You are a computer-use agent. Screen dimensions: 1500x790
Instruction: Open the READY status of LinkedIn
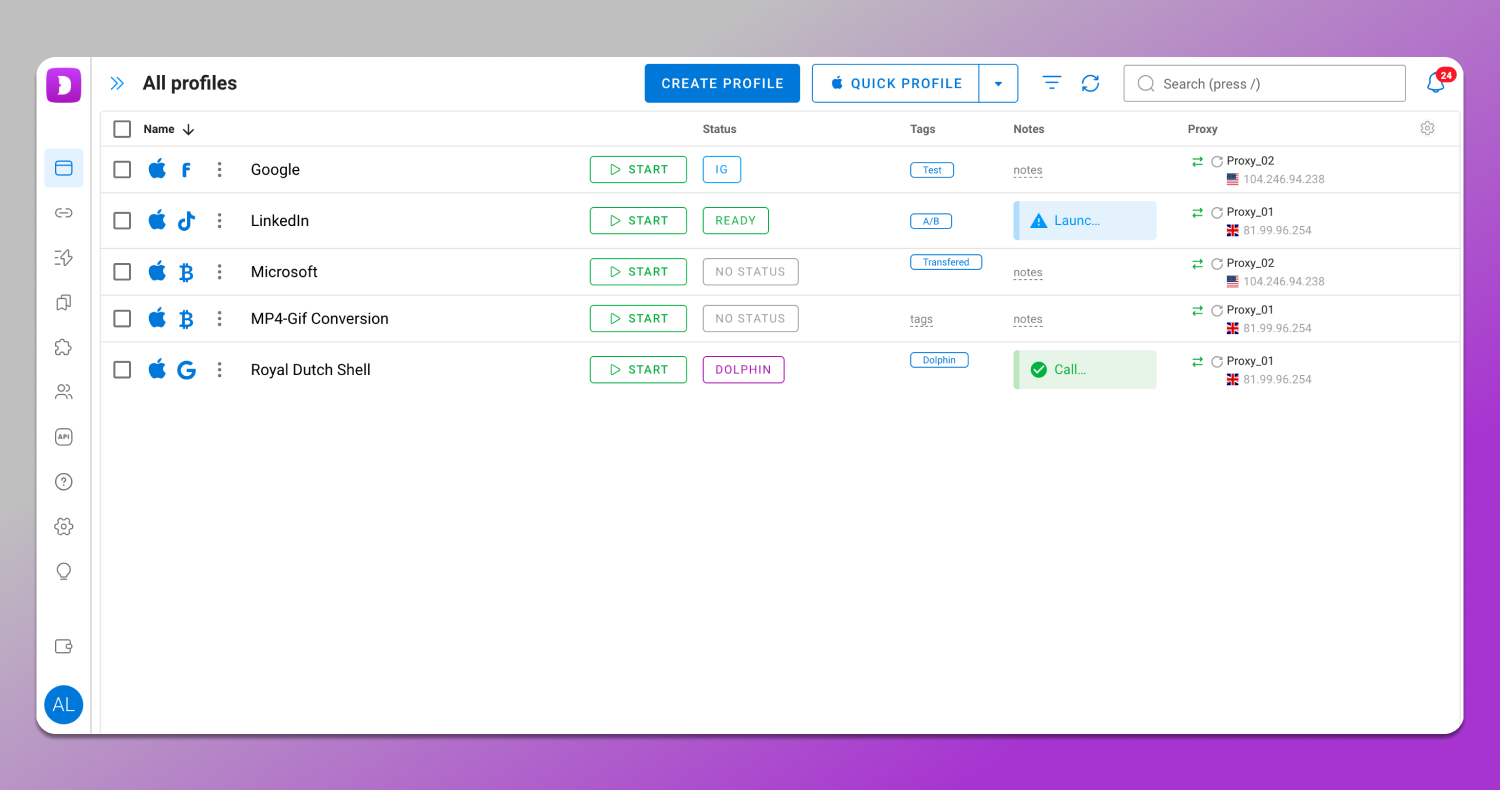click(735, 221)
